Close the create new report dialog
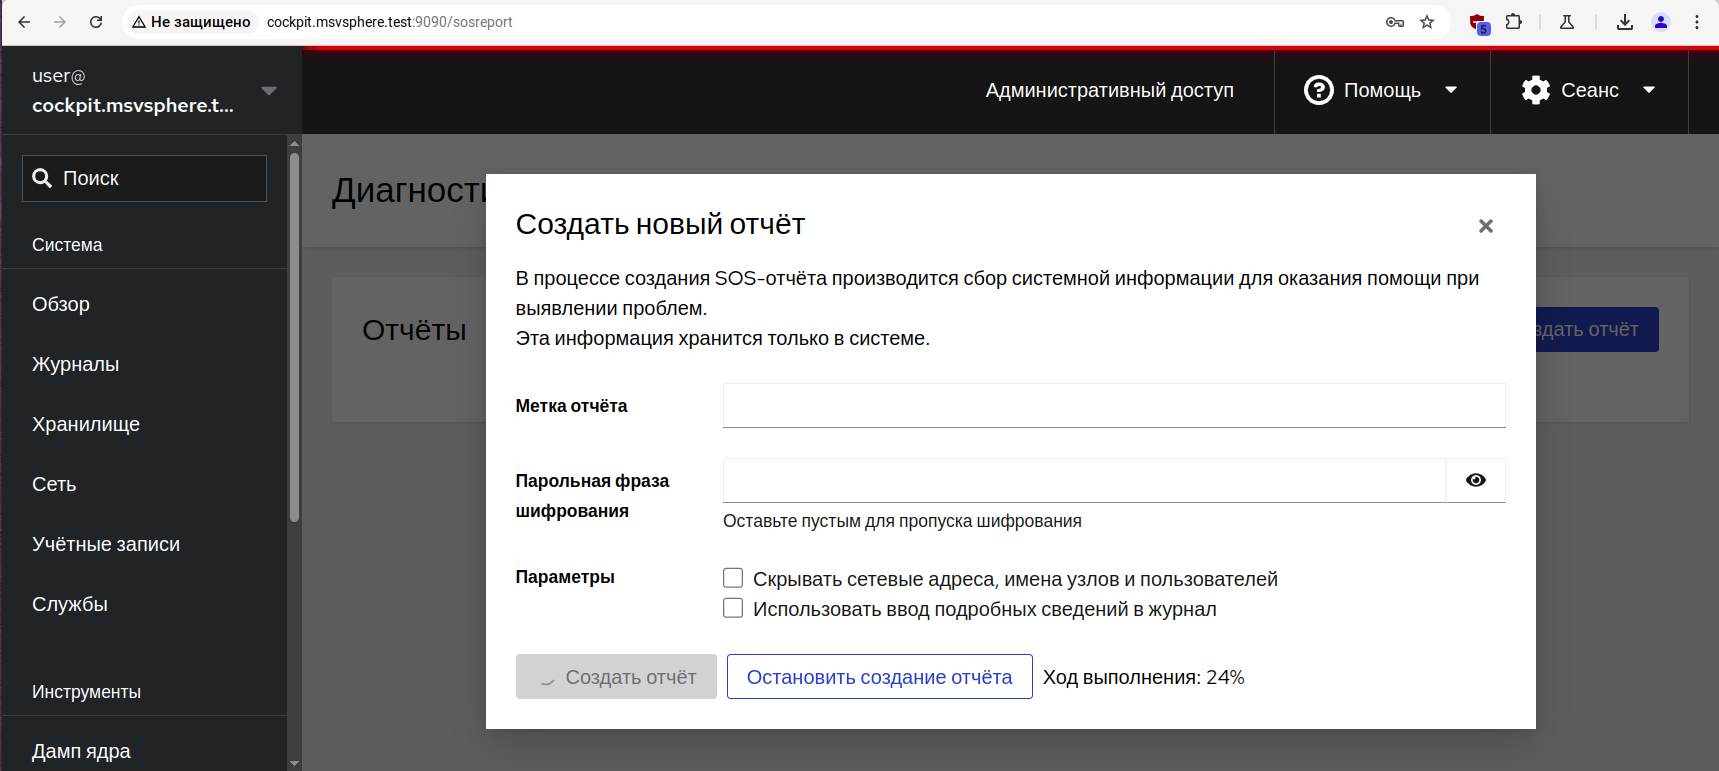 tap(1485, 226)
